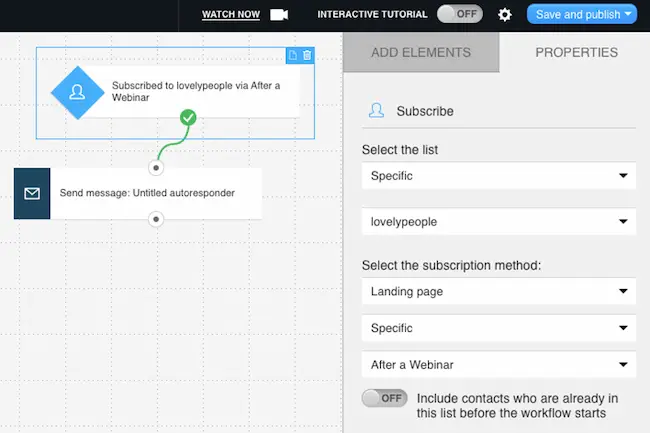Viewport: 650px width, 433px height.
Task: Open settings via the gear icon
Action: coord(504,15)
